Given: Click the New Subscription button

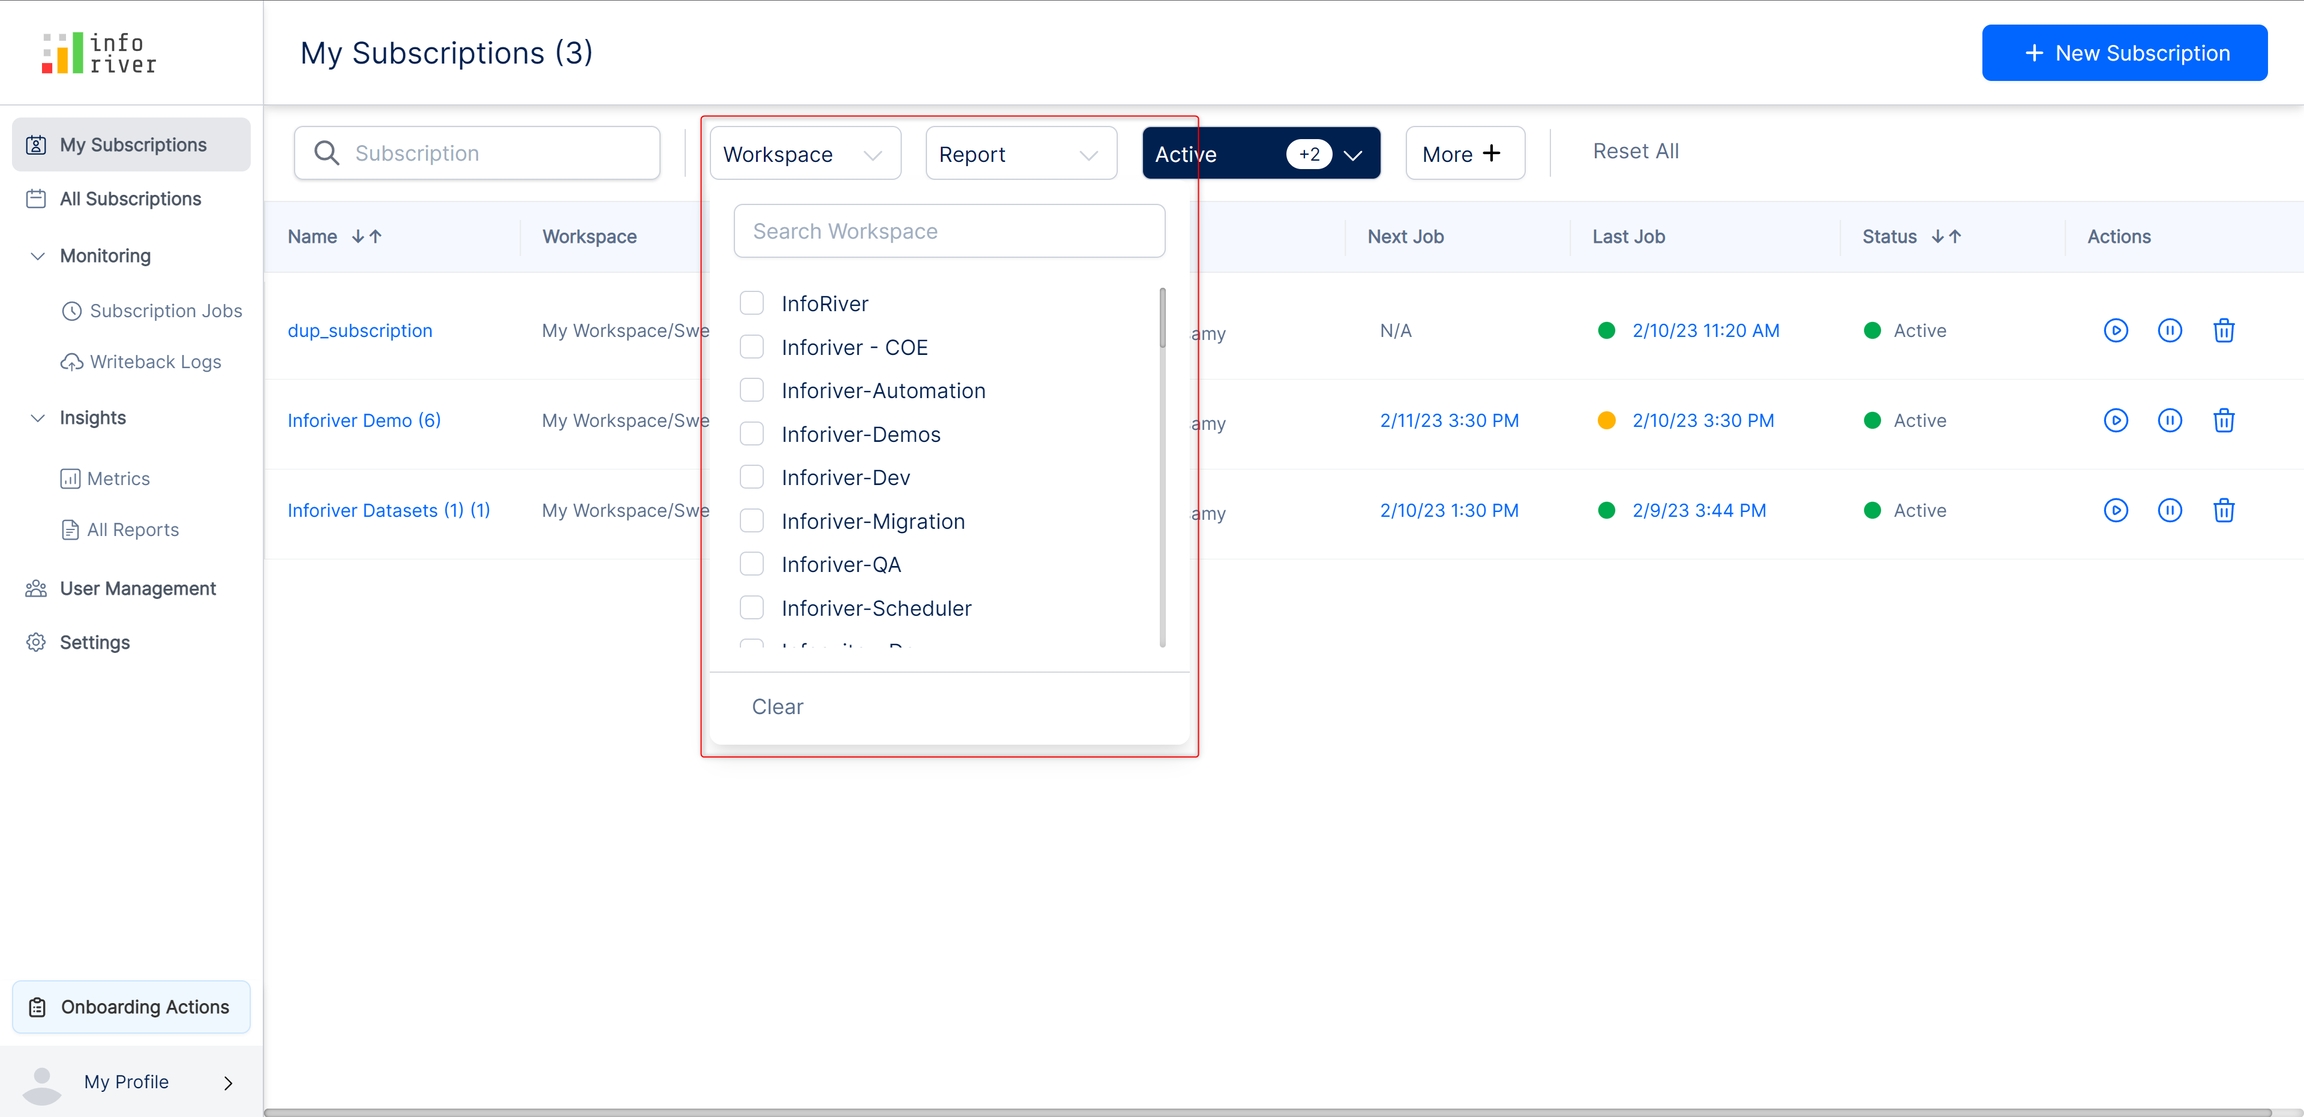Looking at the screenshot, I should pos(2124,53).
